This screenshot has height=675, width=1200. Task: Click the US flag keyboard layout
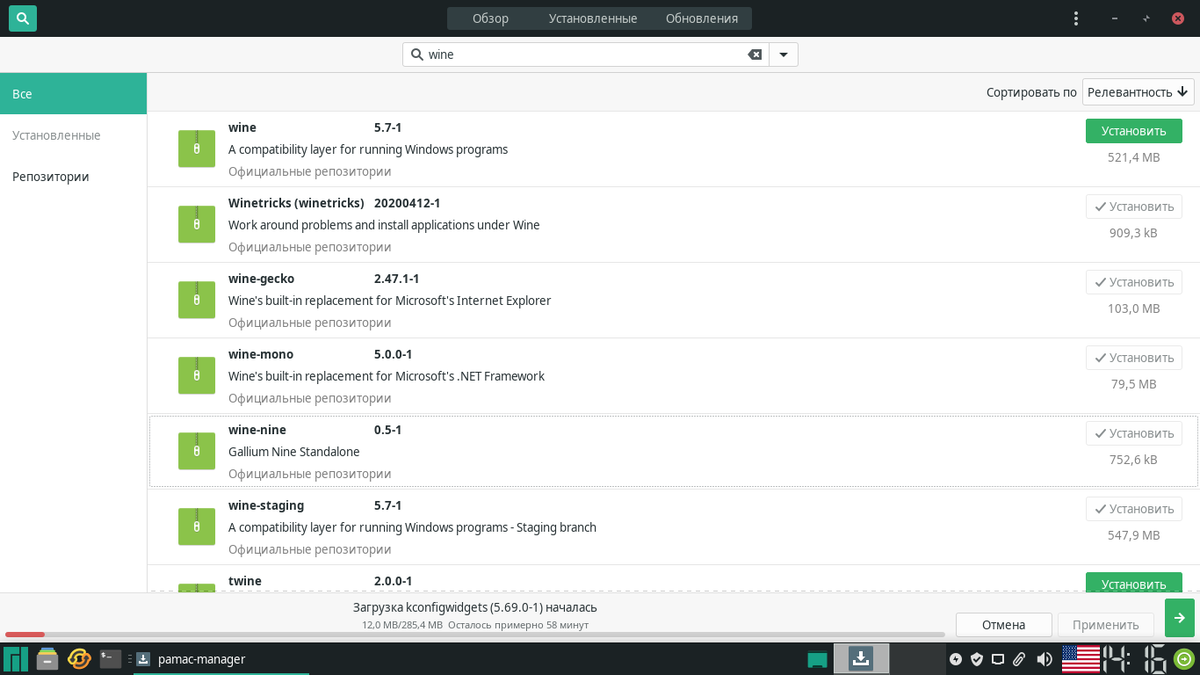click(1080, 659)
